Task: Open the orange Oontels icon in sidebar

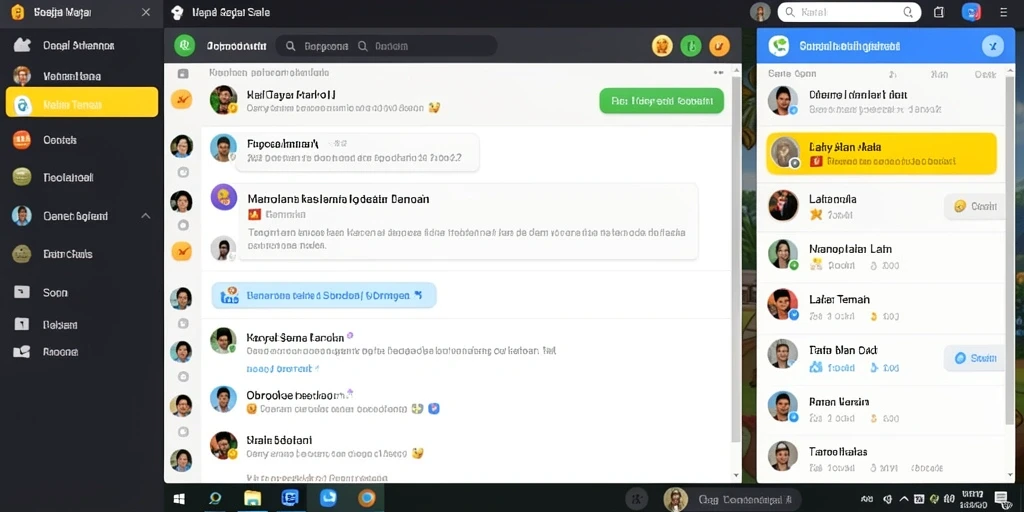Action: [x=22, y=140]
